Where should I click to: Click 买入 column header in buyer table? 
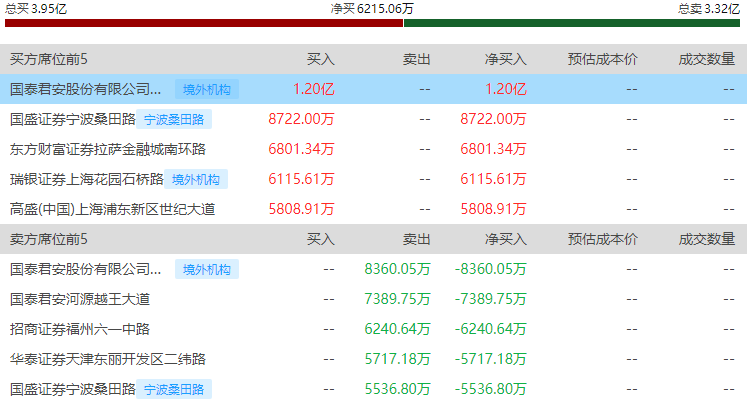click(321, 59)
